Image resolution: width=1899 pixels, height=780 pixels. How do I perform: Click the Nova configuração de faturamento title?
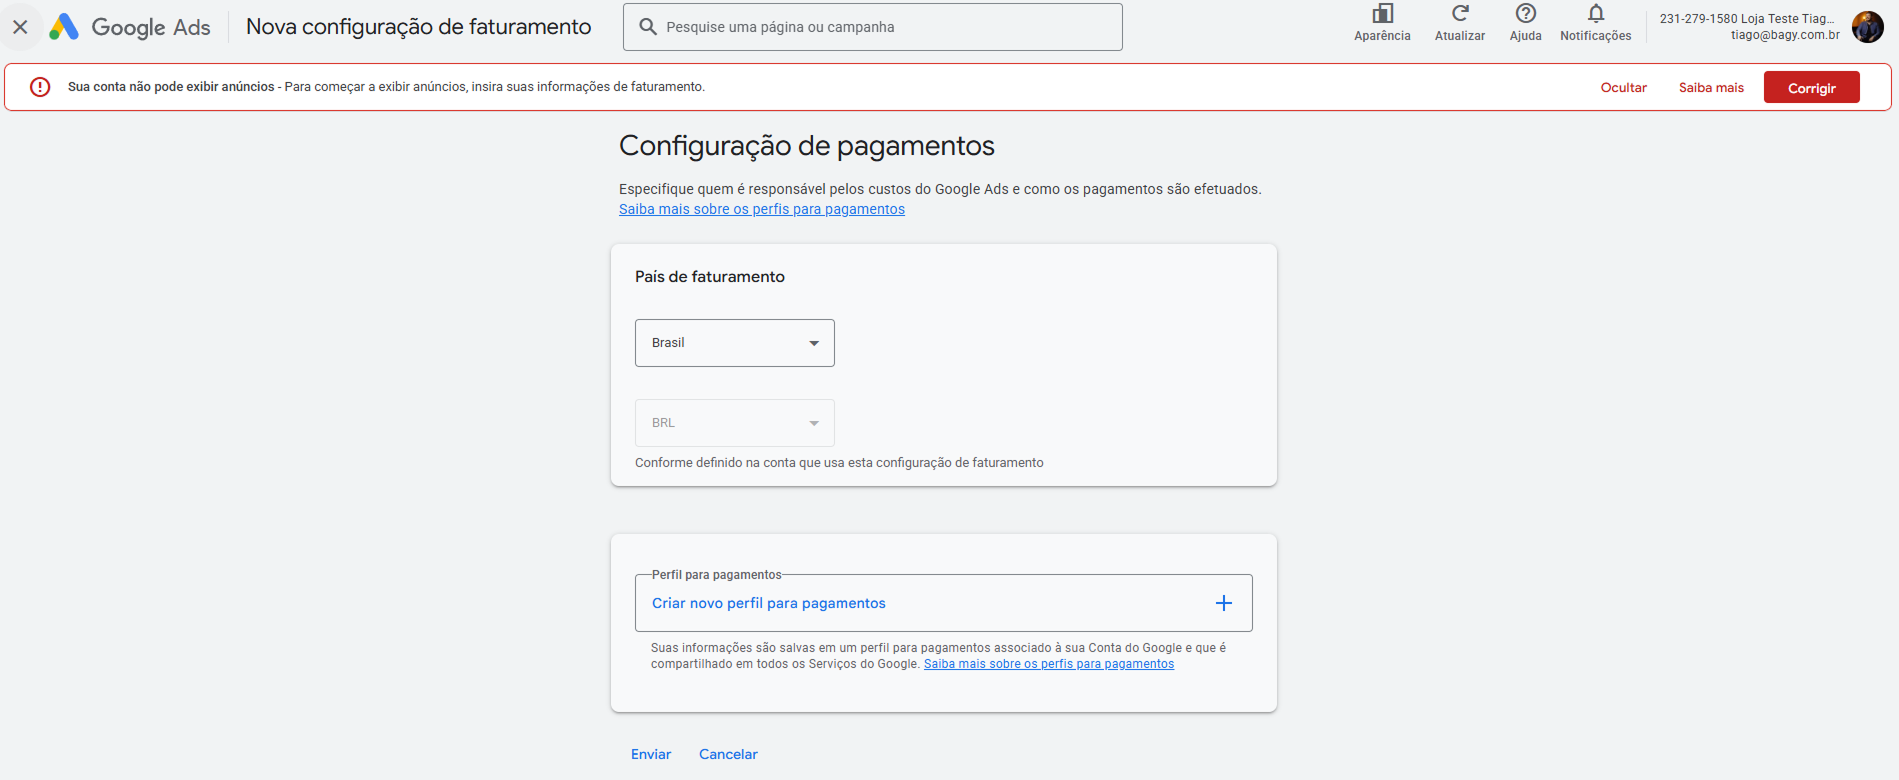pyautogui.click(x=419, y=27)
